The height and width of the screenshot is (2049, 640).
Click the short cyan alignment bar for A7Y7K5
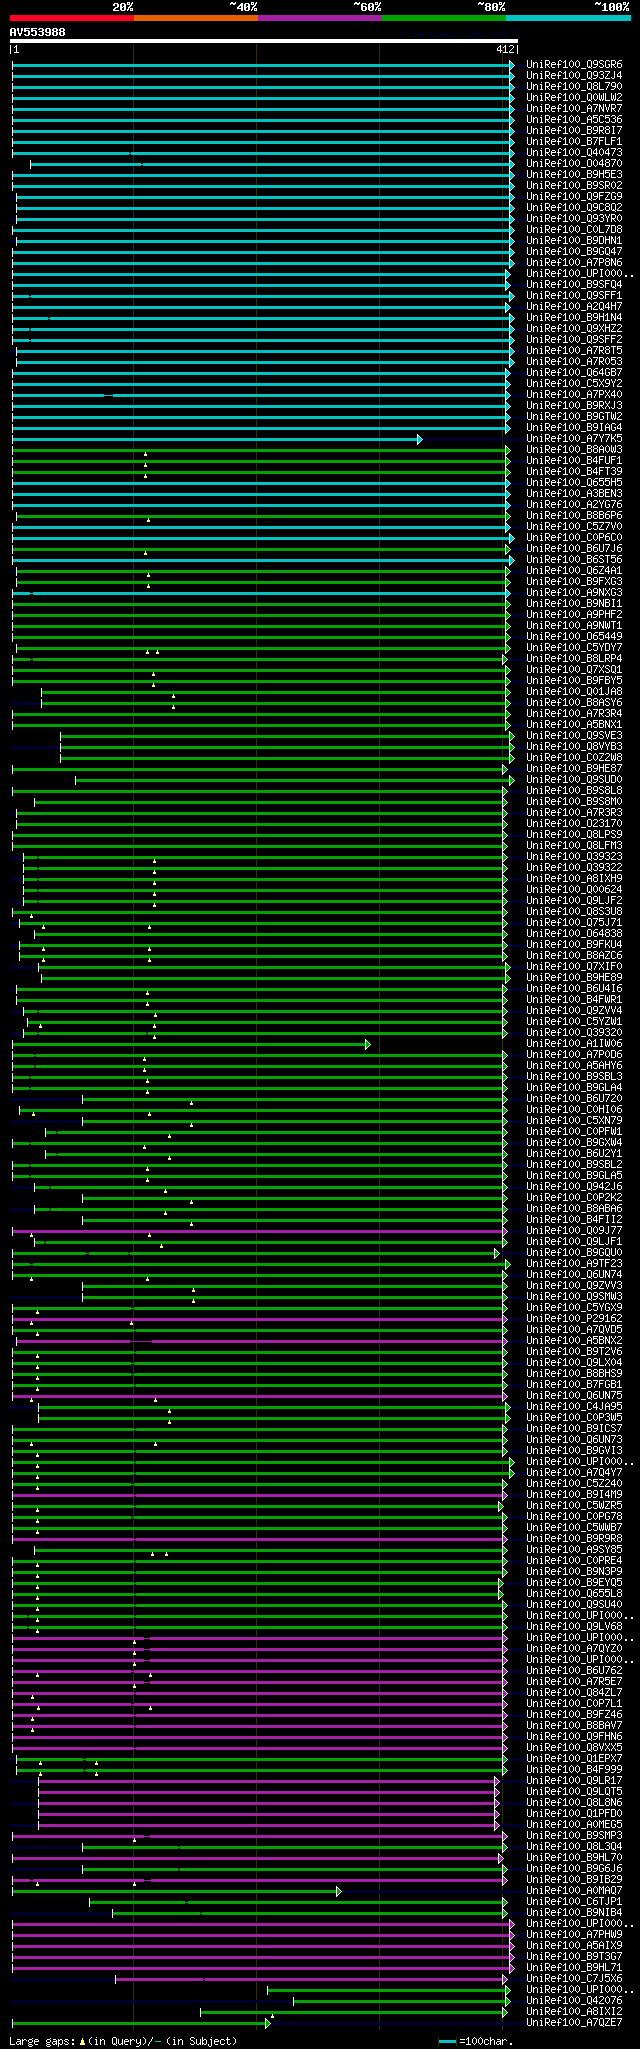click(x=217, y=439)
